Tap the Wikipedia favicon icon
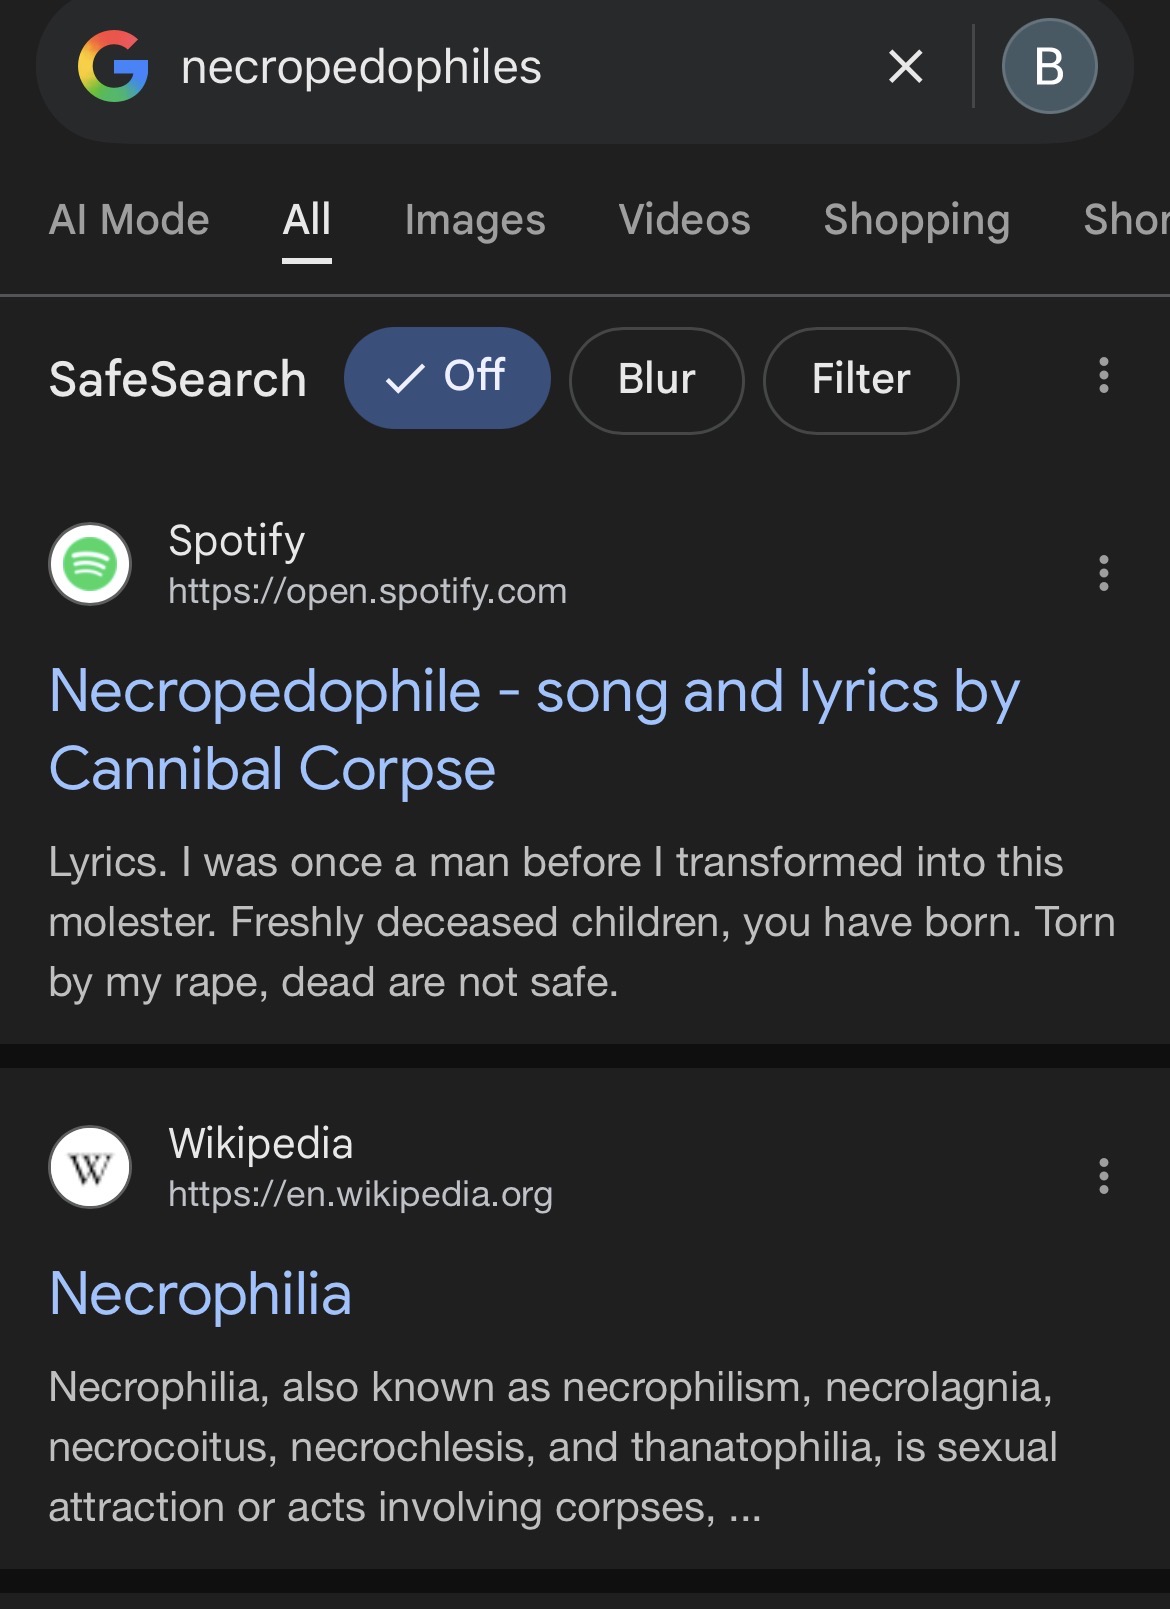The image size is (1170, 1609). tap(90, 1167)
